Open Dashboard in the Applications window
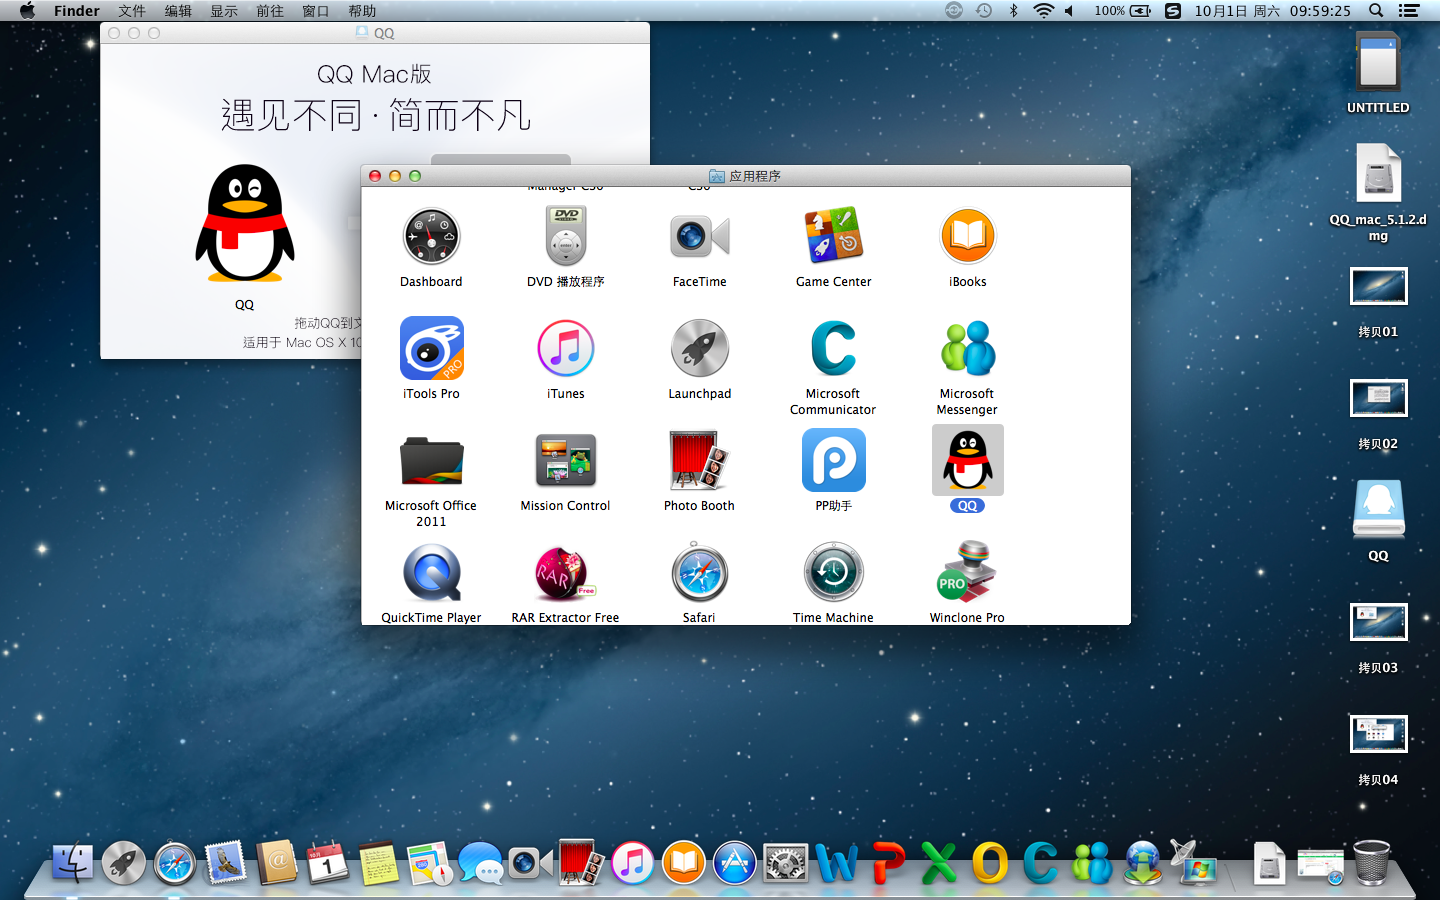 (431, 237)
